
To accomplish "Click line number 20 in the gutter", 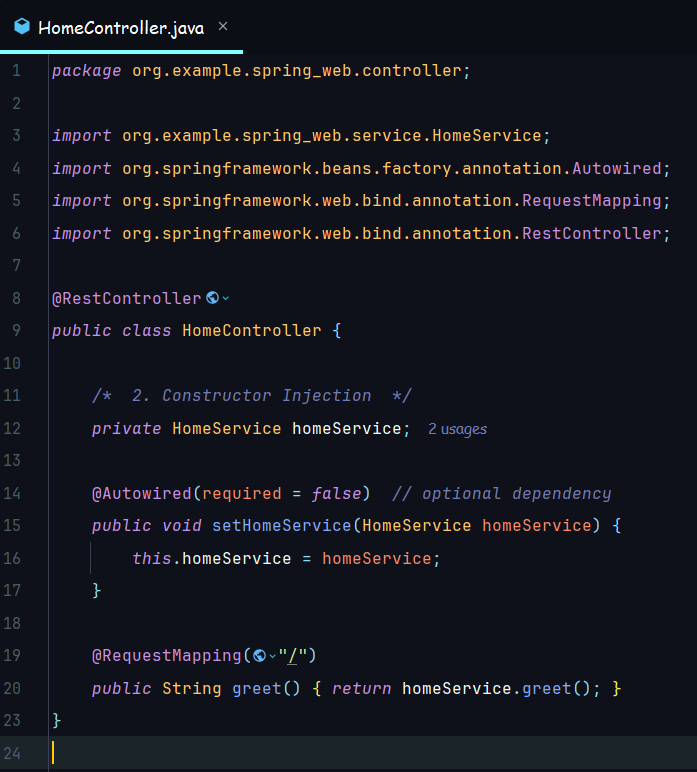I will [12, 688].
